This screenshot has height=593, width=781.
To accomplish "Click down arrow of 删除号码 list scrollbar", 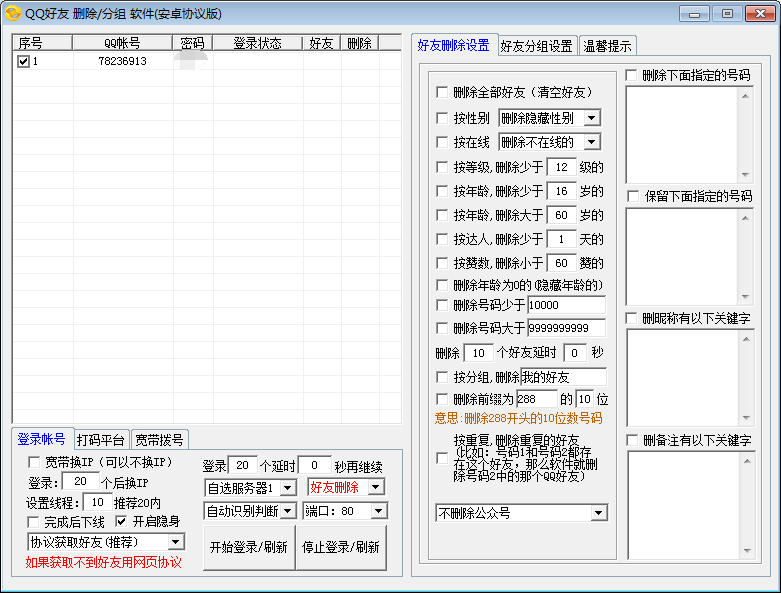I will pos(746,175).
